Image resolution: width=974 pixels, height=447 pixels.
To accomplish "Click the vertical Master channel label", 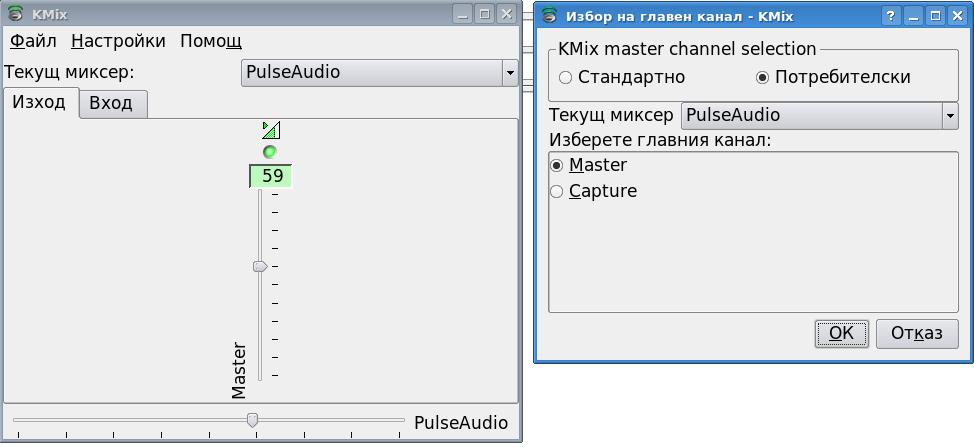I will [x=239, y=370].
